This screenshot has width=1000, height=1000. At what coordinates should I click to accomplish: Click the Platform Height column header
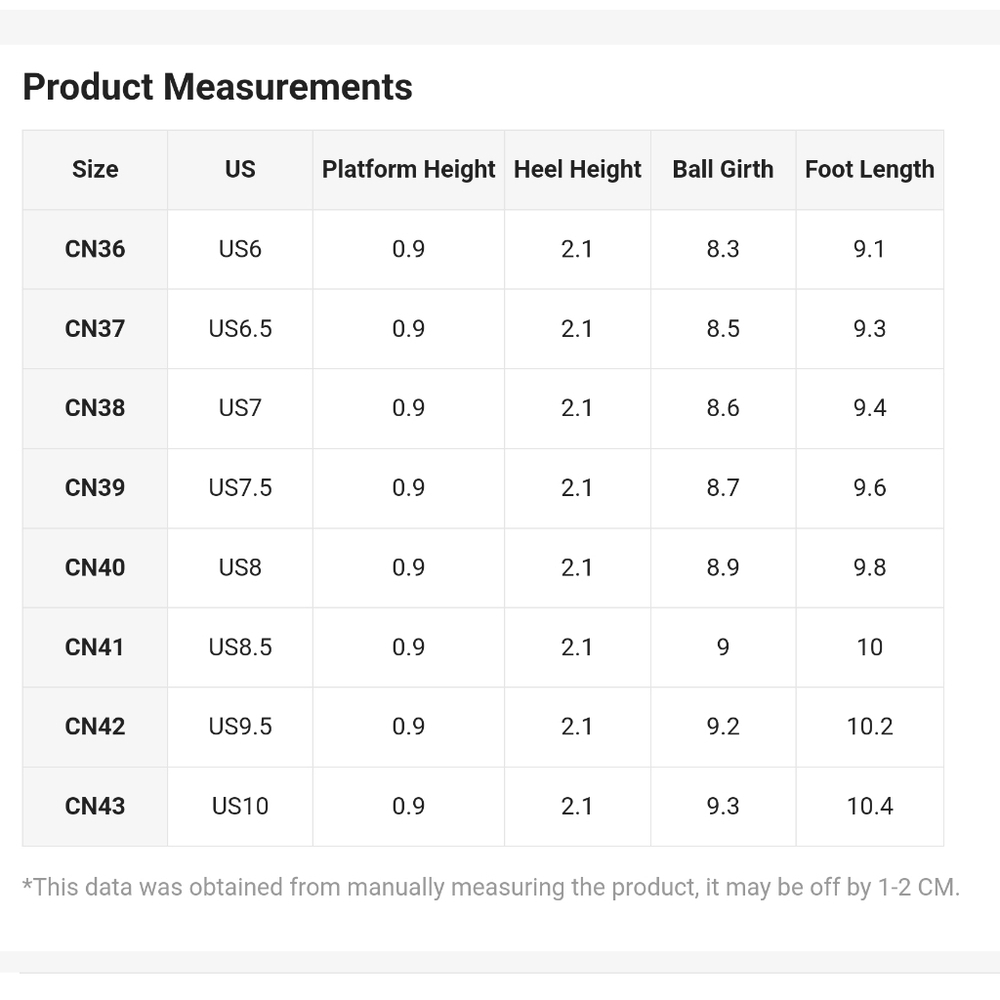(408, 170)
